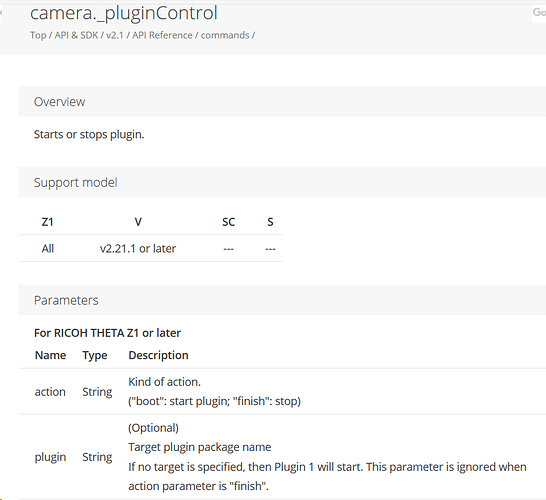Image resolution: width=546 pixels, height=500 pixels.
Task: Open the Top breadcrumb link
Action: click(x=38, y=35)
